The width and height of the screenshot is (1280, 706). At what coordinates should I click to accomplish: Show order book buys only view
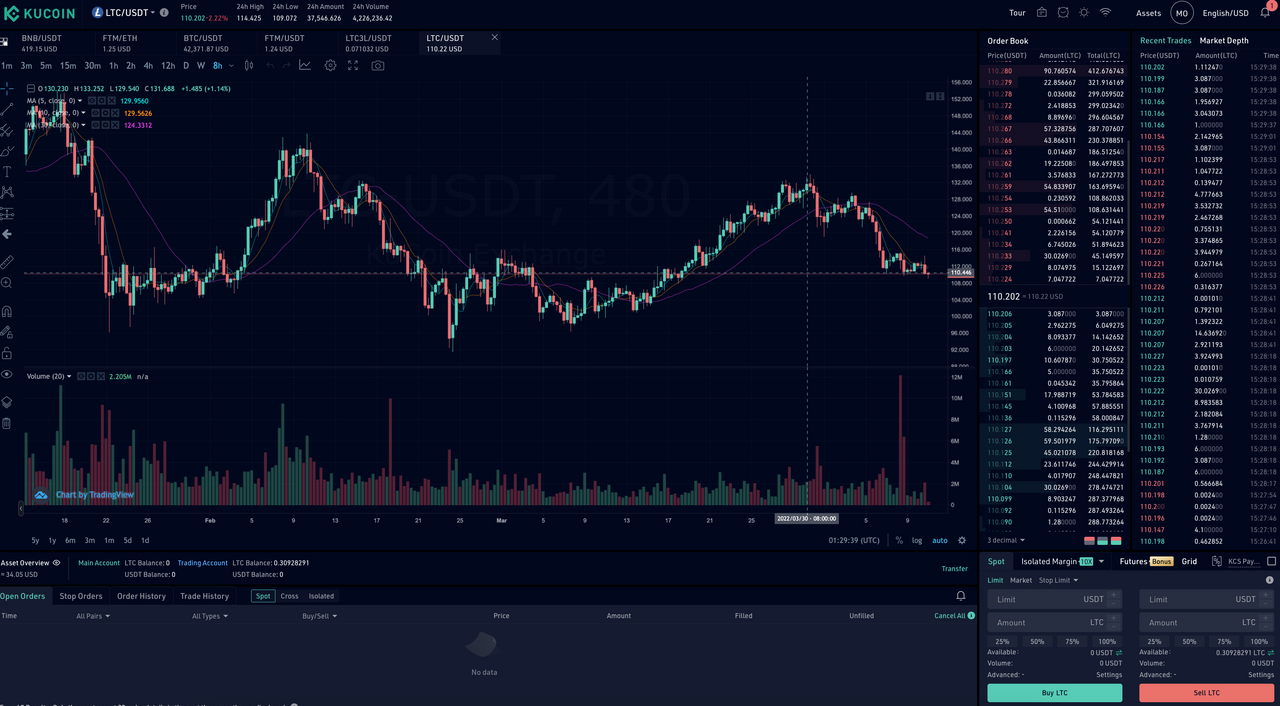point(1103,540)
